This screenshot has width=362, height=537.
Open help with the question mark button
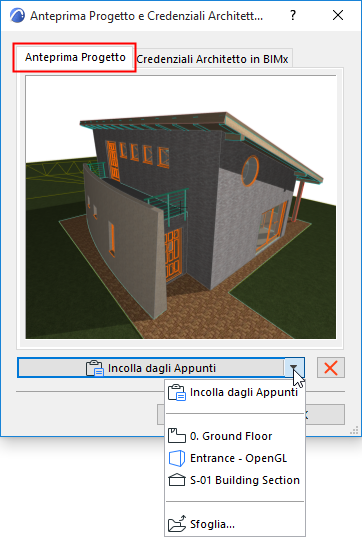293,15
